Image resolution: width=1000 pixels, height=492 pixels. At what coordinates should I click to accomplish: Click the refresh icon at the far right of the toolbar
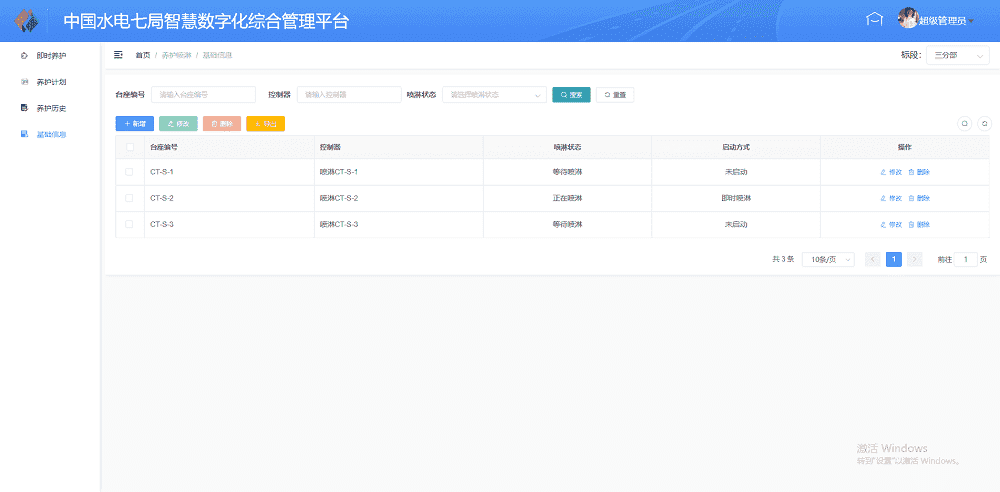click(x=983, y=124)
